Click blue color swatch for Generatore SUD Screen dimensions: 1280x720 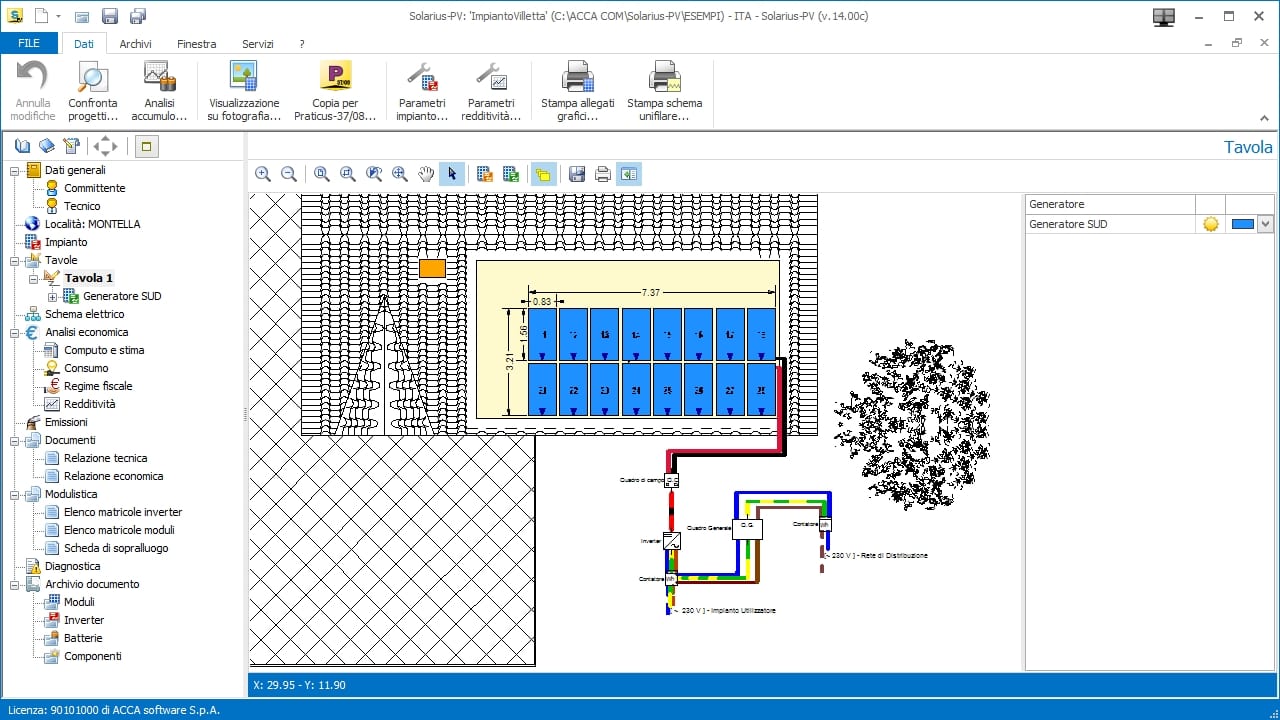tap(1242, 224)
